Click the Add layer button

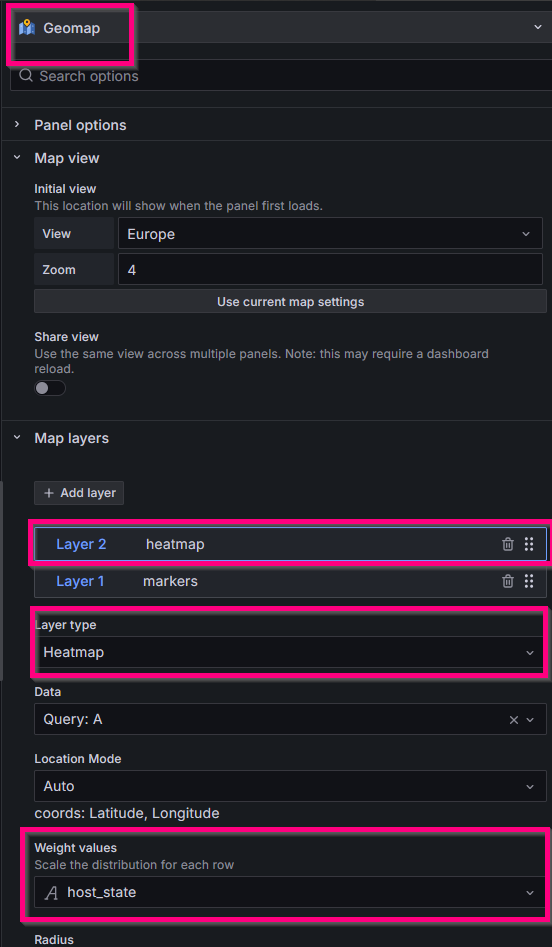(x=79, y=493)
